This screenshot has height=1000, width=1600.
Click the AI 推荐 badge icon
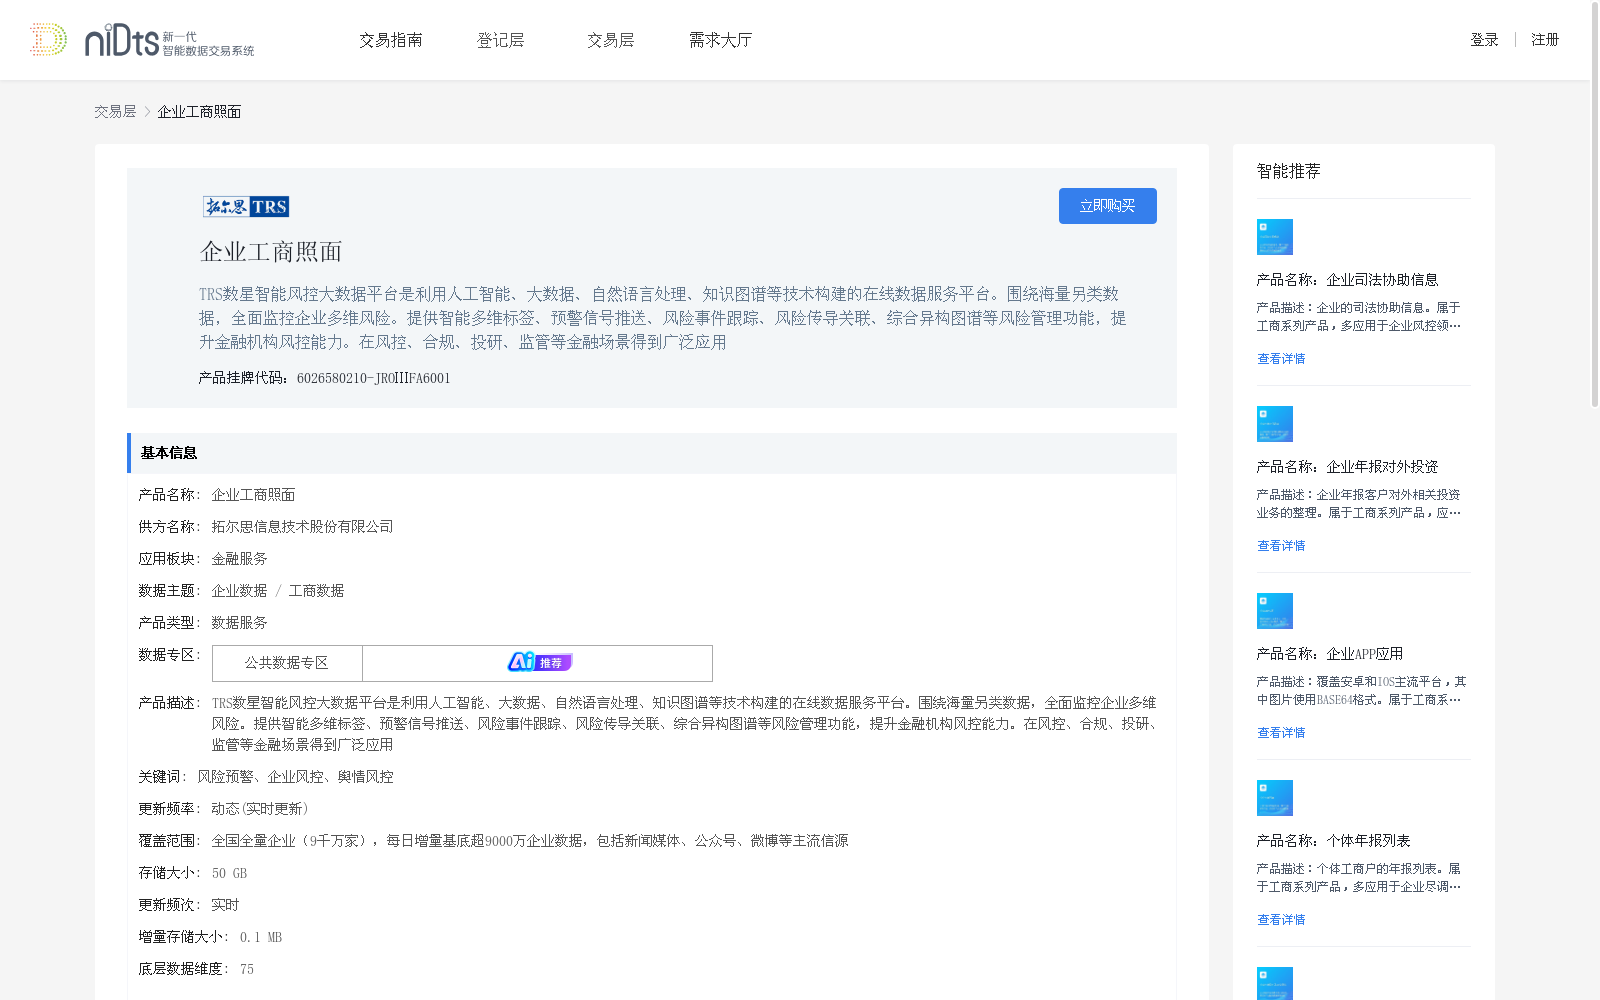pos(540,662)
